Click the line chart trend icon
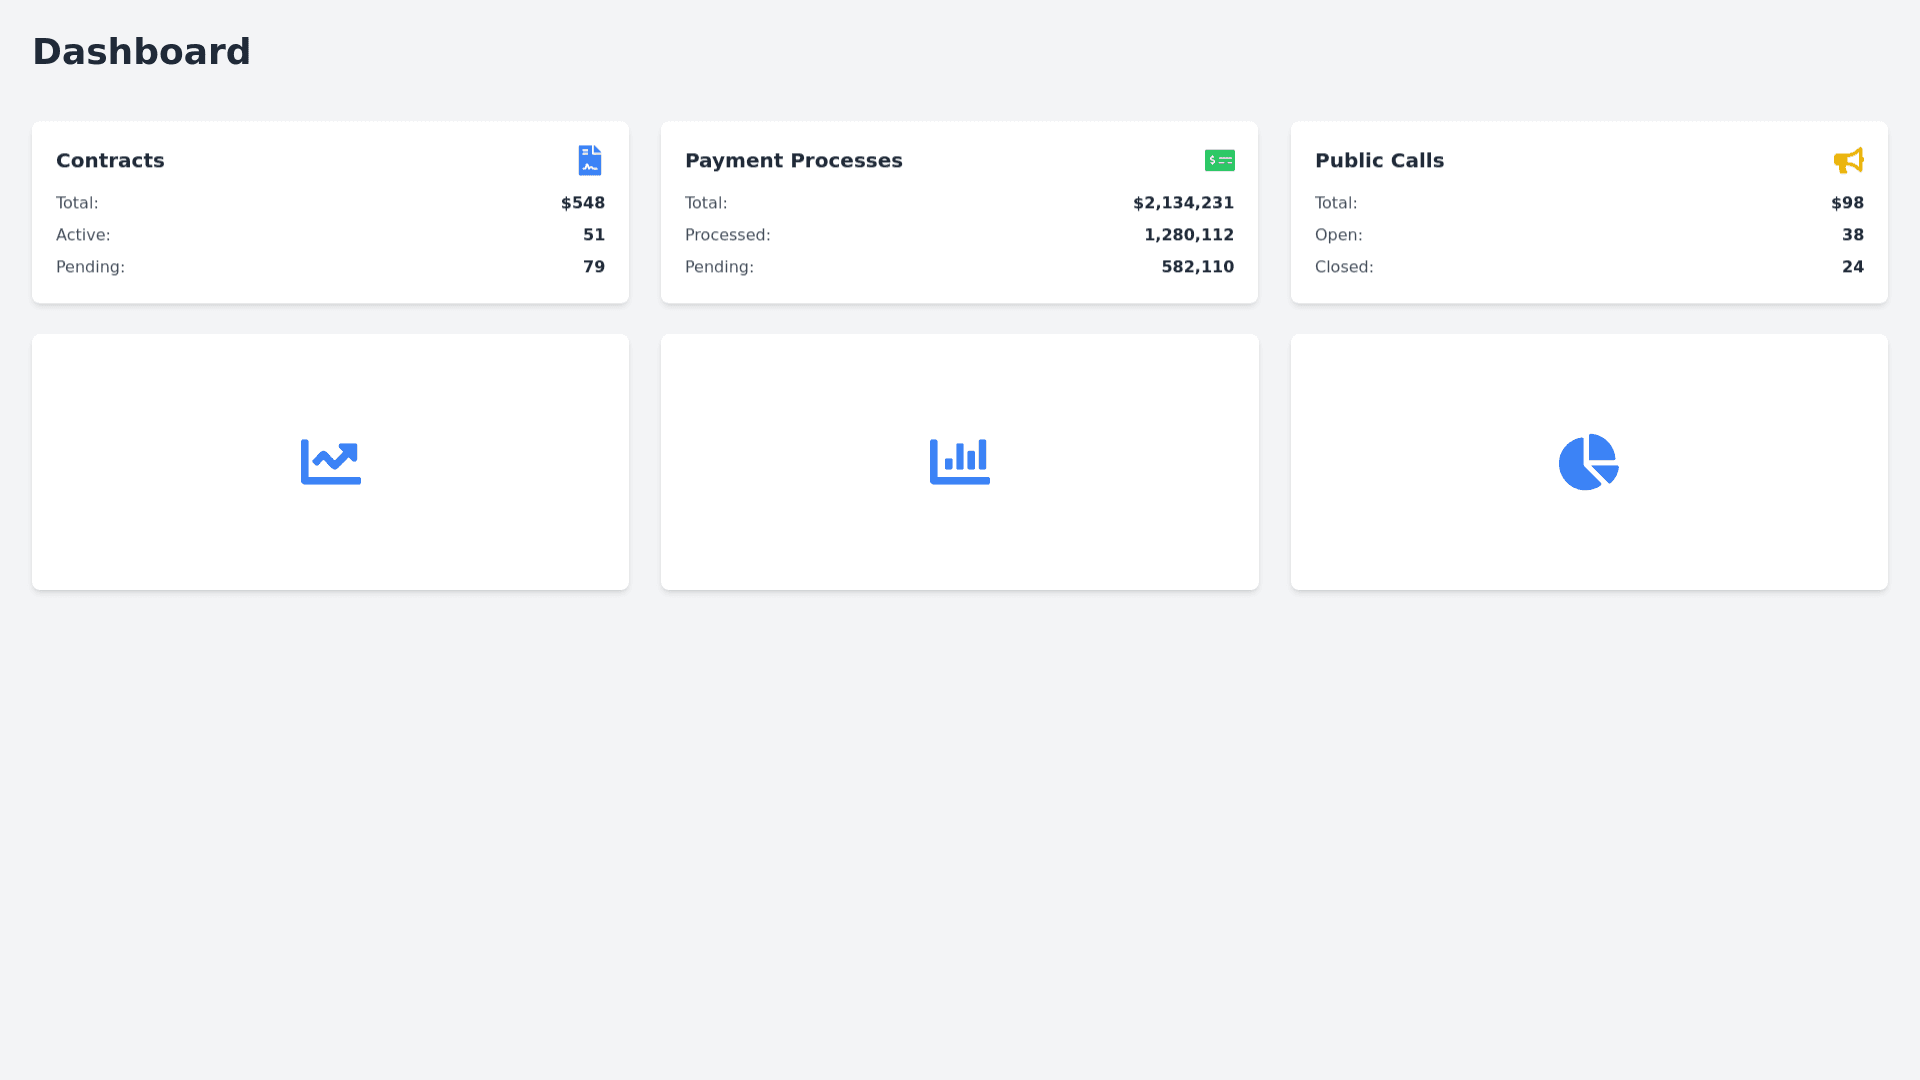Viewport: 1920px width, 1080px height. point(331,462)
